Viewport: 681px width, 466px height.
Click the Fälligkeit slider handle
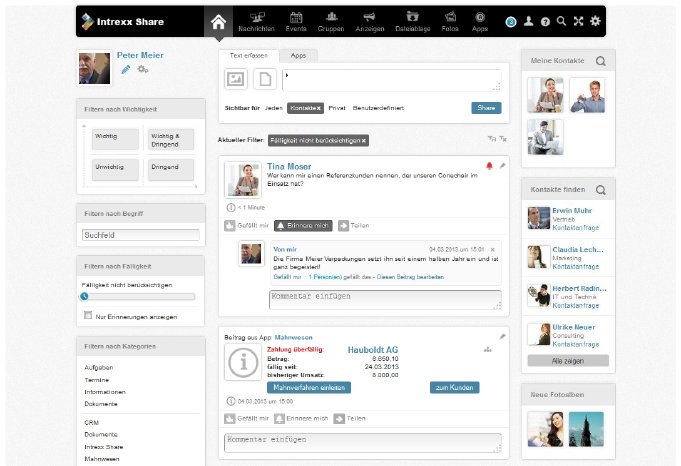pos(84,297)
